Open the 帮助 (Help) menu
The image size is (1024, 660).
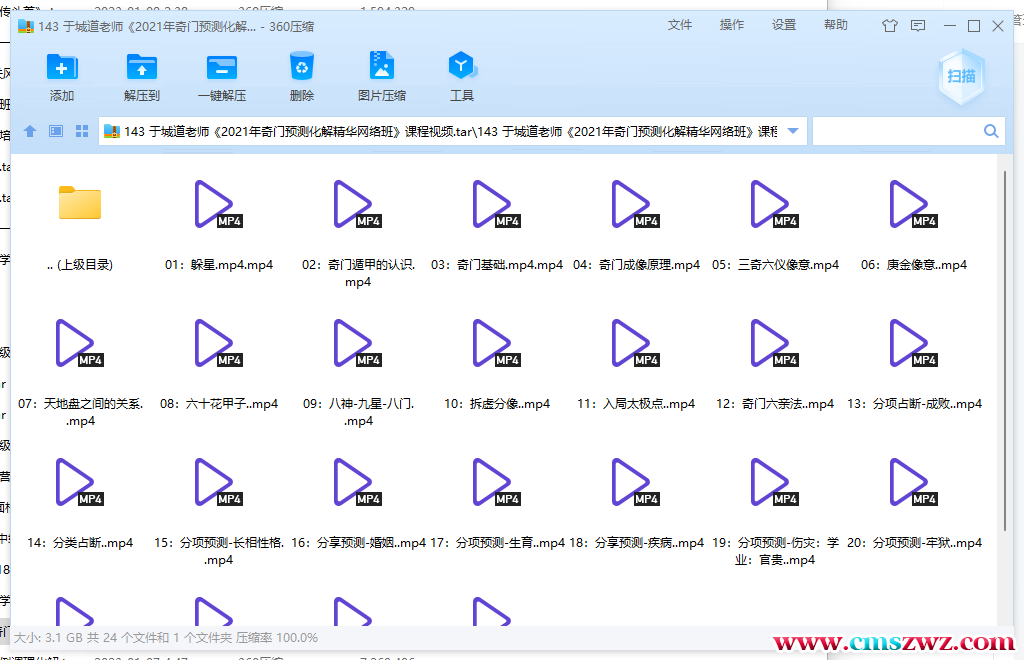[x=835, y=25]
